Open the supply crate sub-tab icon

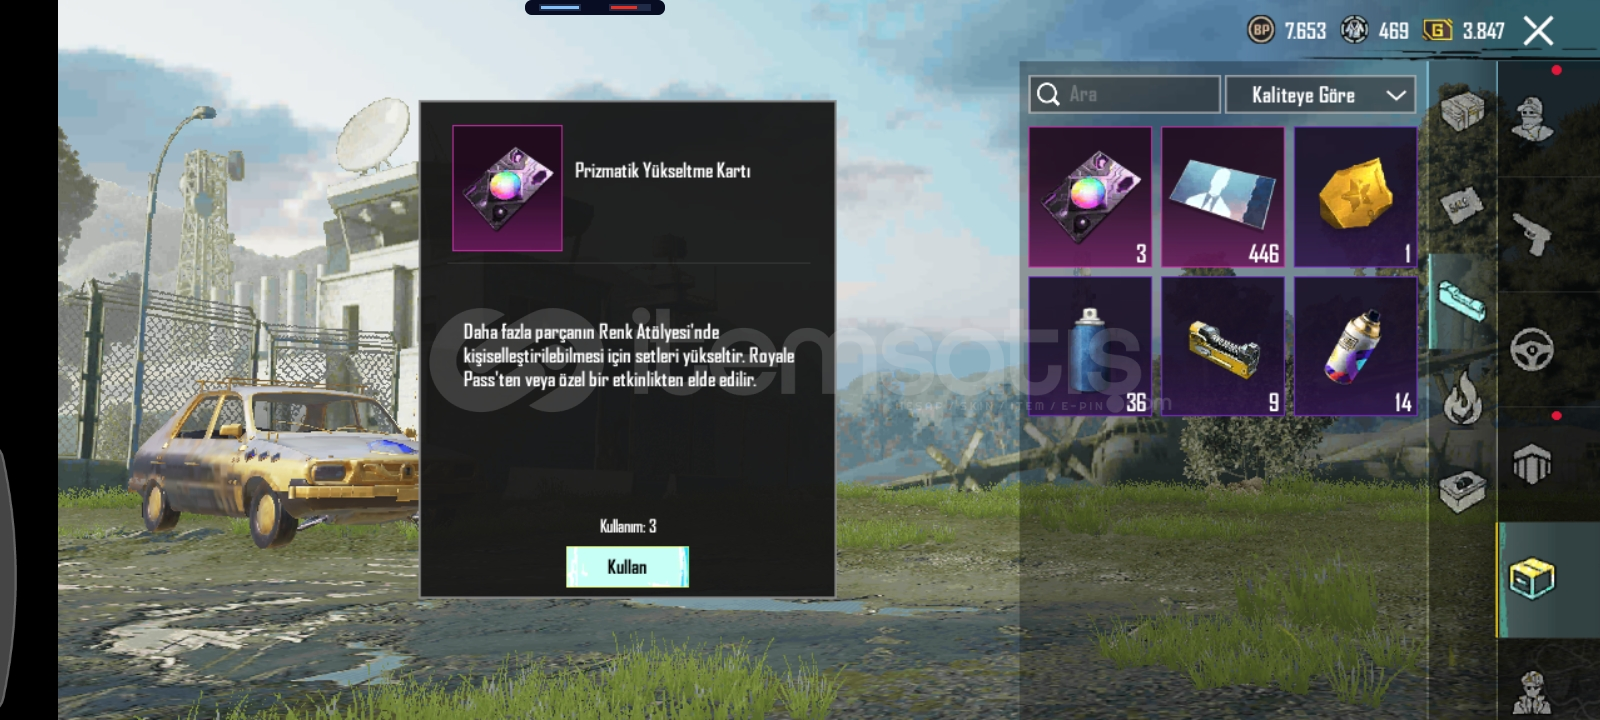1462,110
